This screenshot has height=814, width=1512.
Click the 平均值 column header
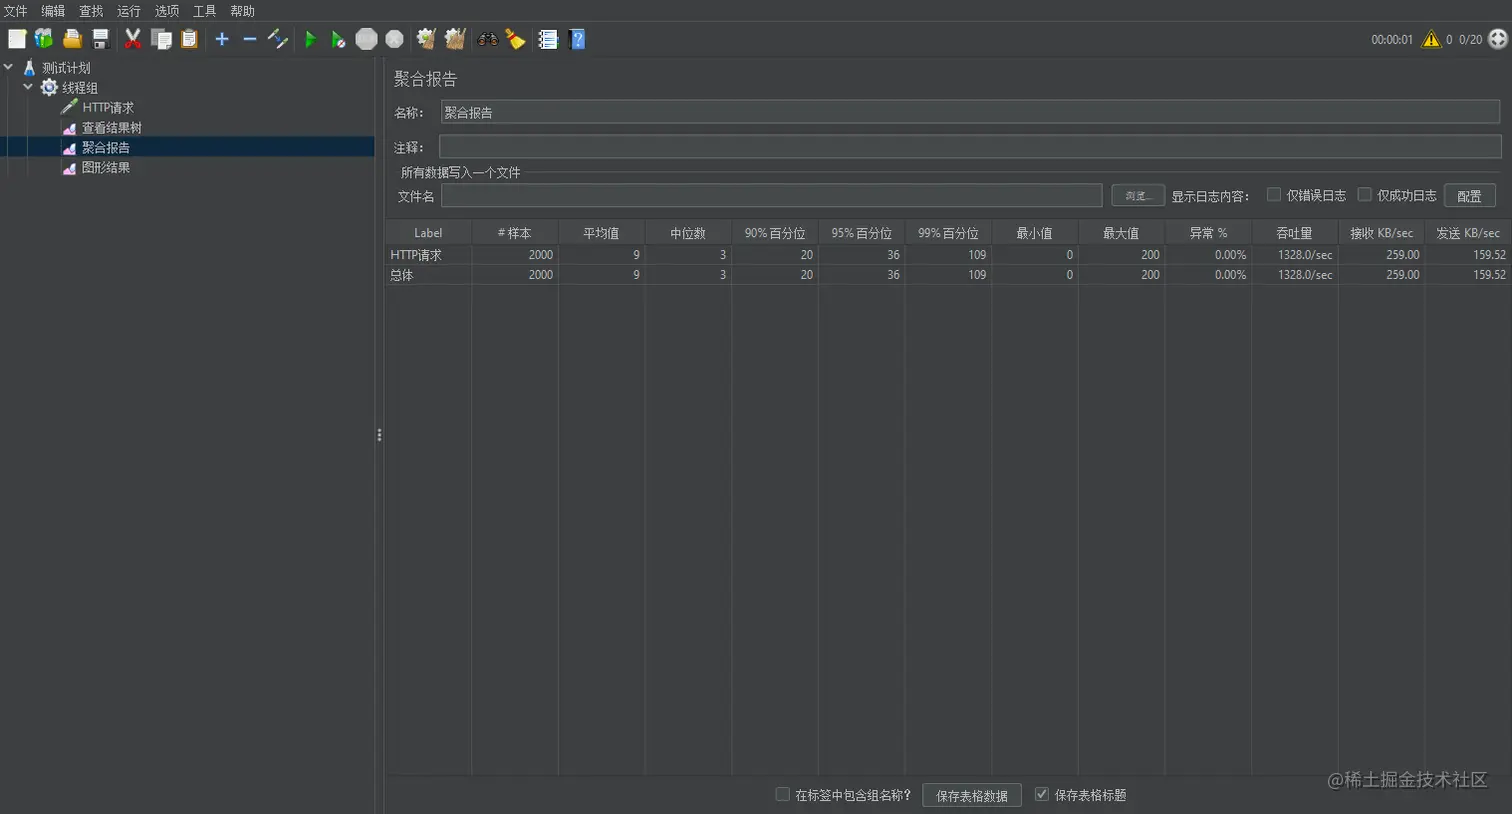(601, 233)
